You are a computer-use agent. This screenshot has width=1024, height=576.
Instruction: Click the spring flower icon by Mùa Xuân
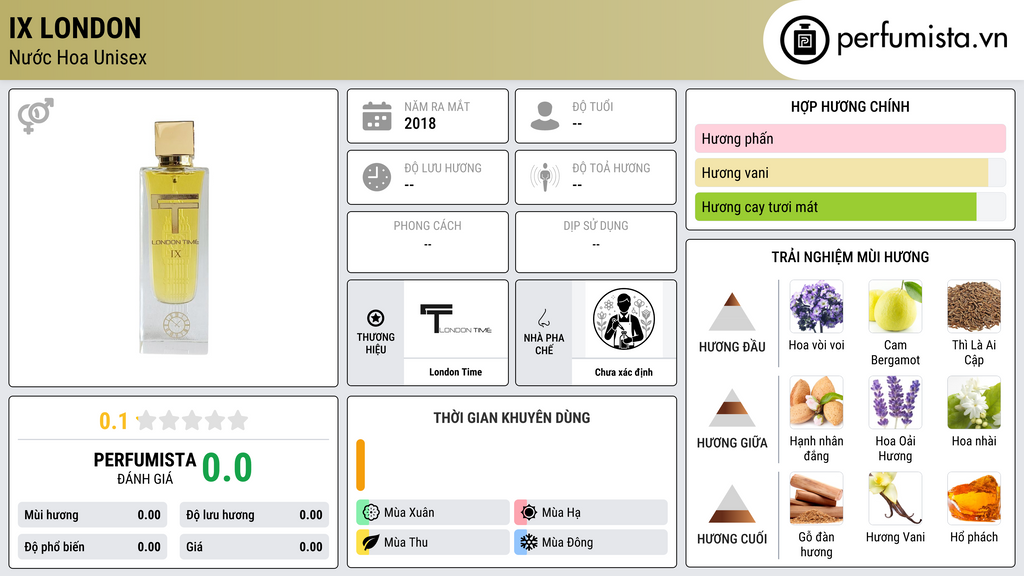[370, 513]
